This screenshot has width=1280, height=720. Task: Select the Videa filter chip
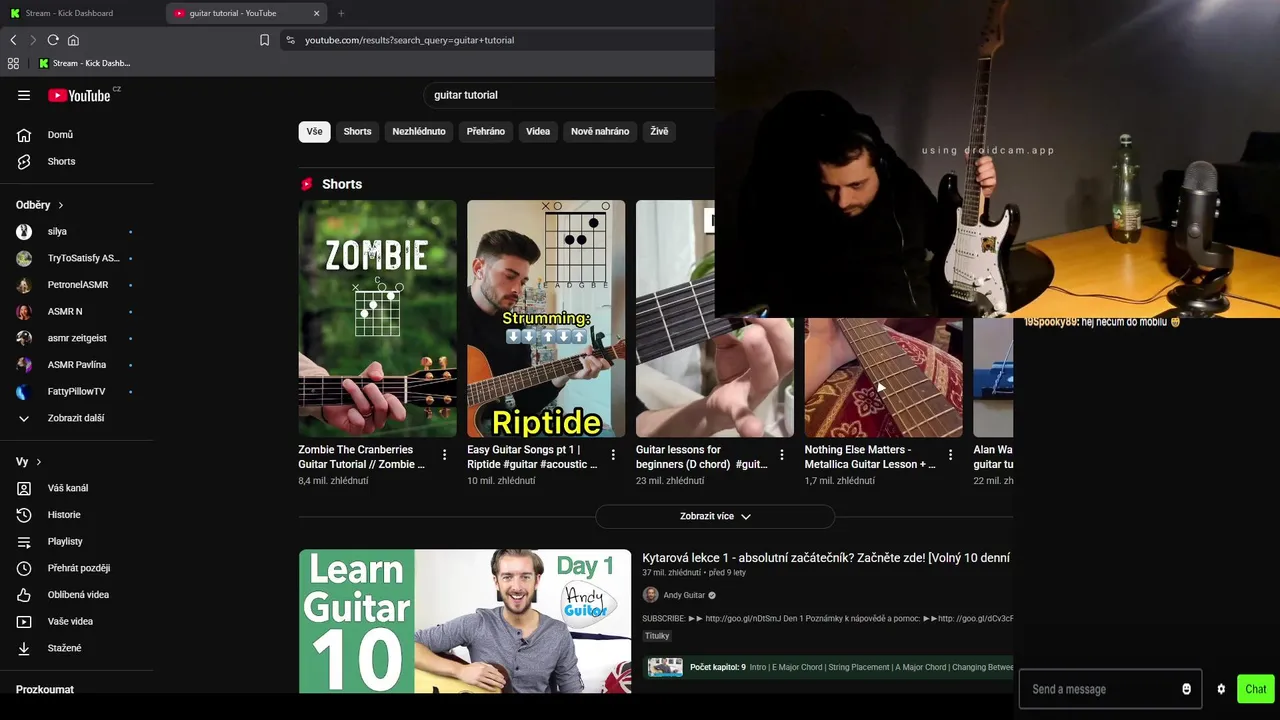tap(538, 131)
